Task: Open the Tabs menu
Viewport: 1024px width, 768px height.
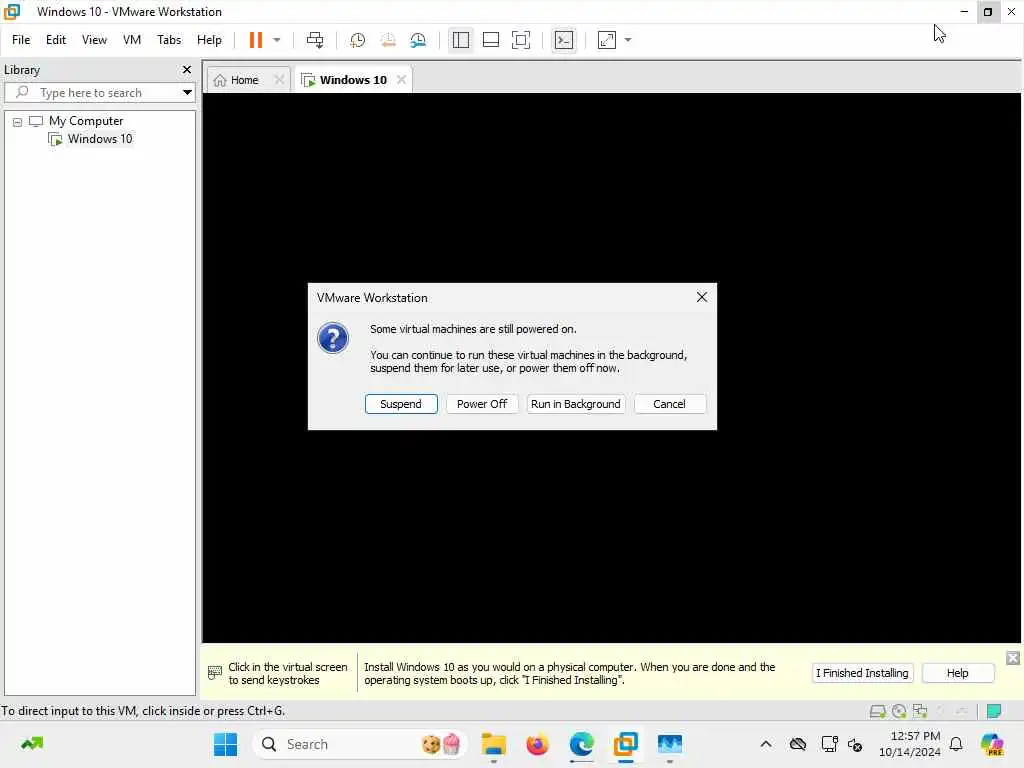Action: 168,40
